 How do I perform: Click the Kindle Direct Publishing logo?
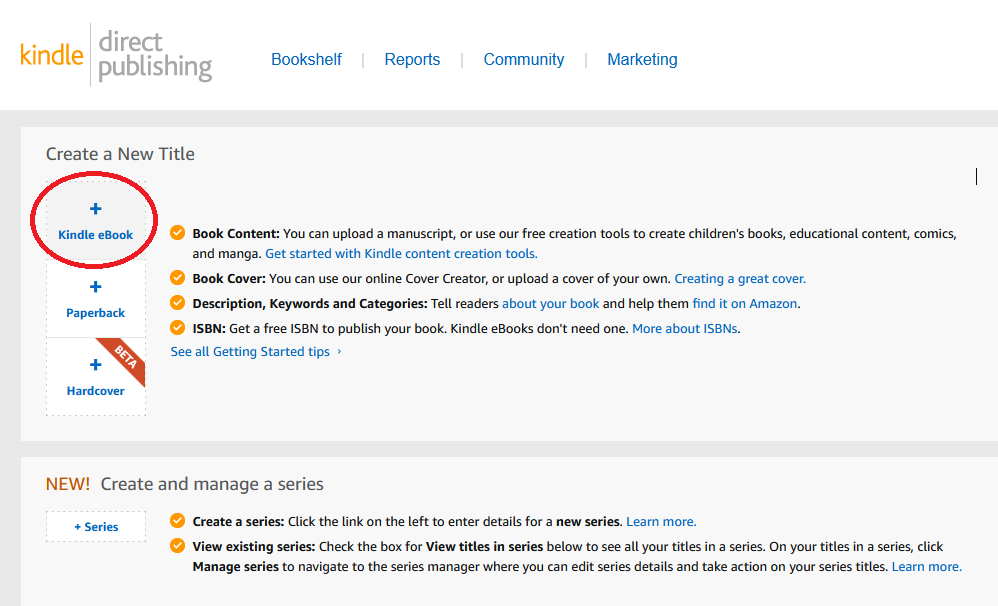115,55
